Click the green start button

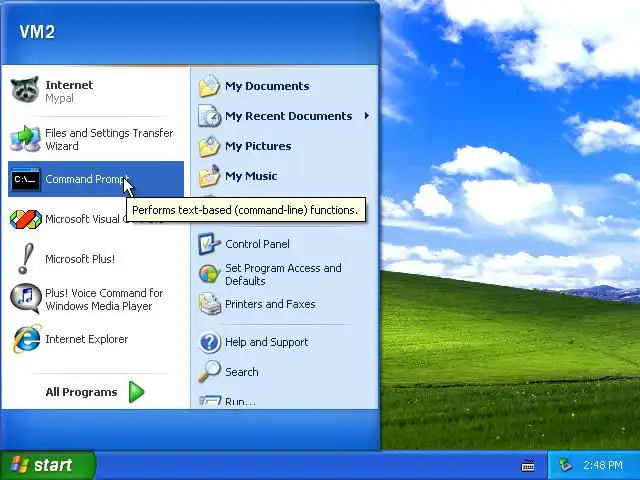(x=47, y=465)
